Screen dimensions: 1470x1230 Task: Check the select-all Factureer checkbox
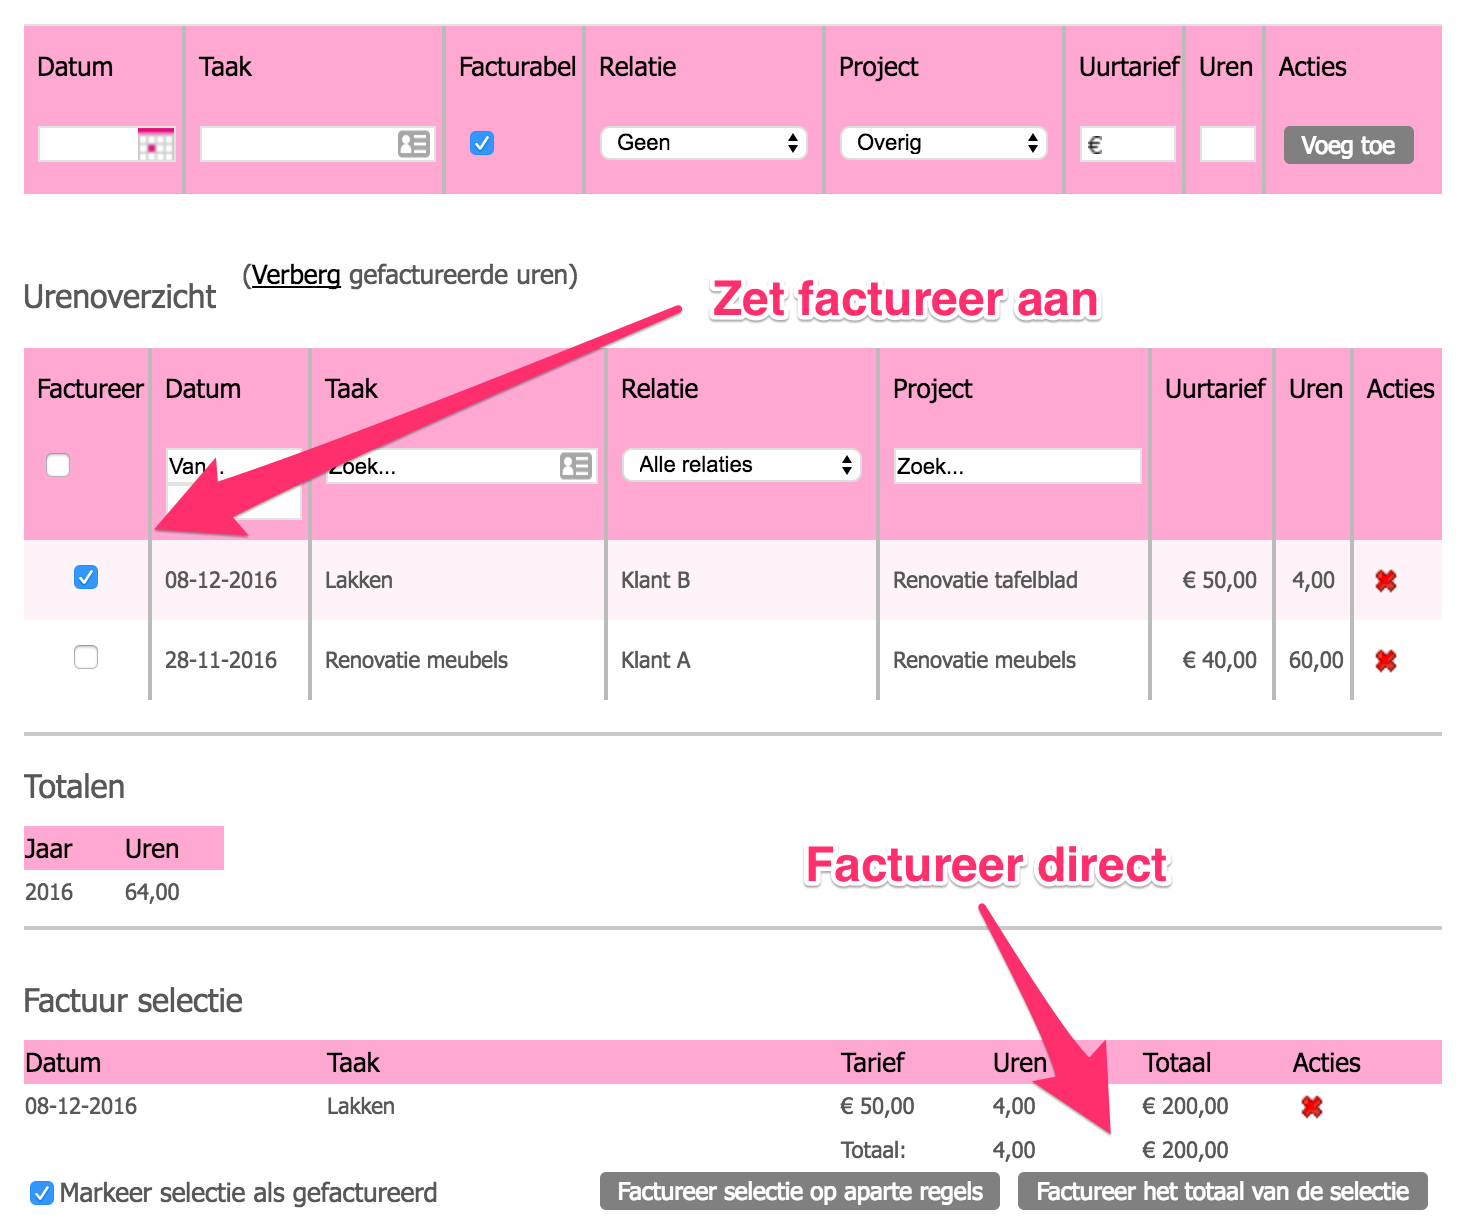(58, 465)
